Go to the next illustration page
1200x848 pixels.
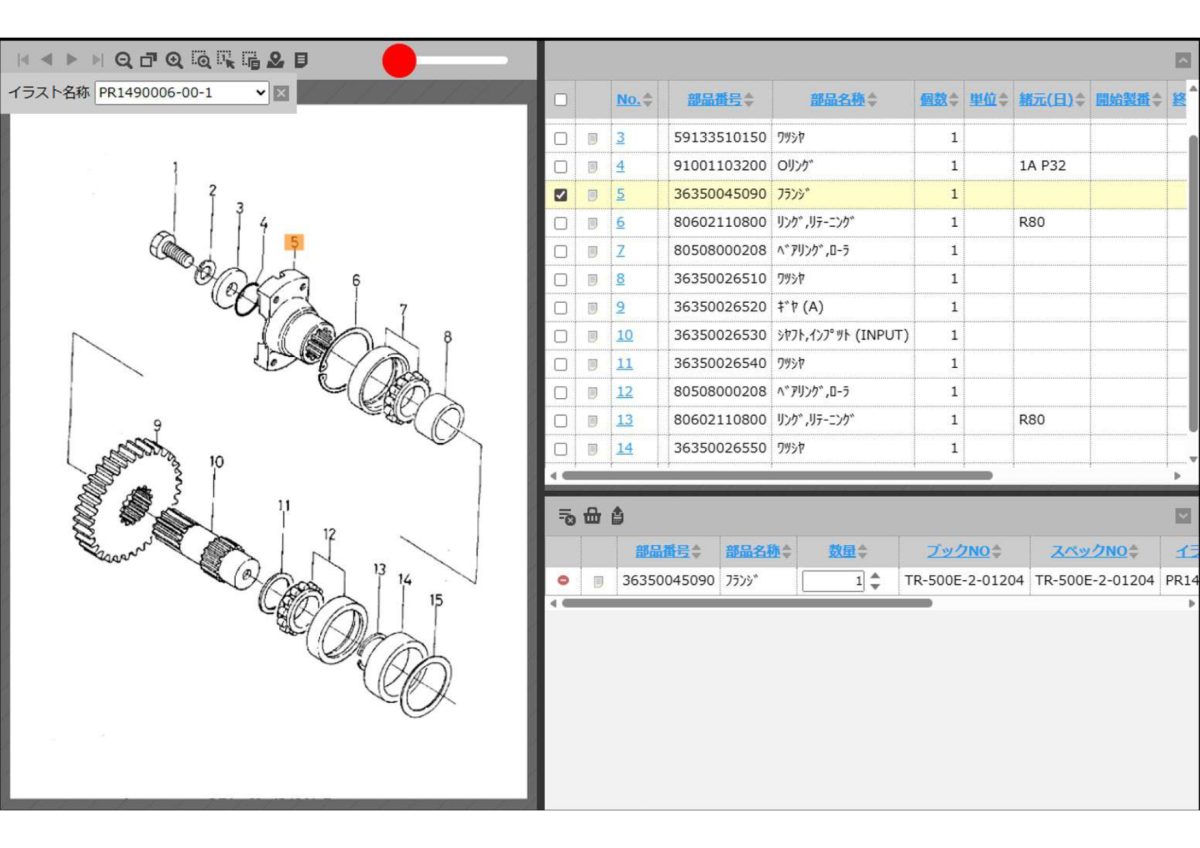(72, 60)
